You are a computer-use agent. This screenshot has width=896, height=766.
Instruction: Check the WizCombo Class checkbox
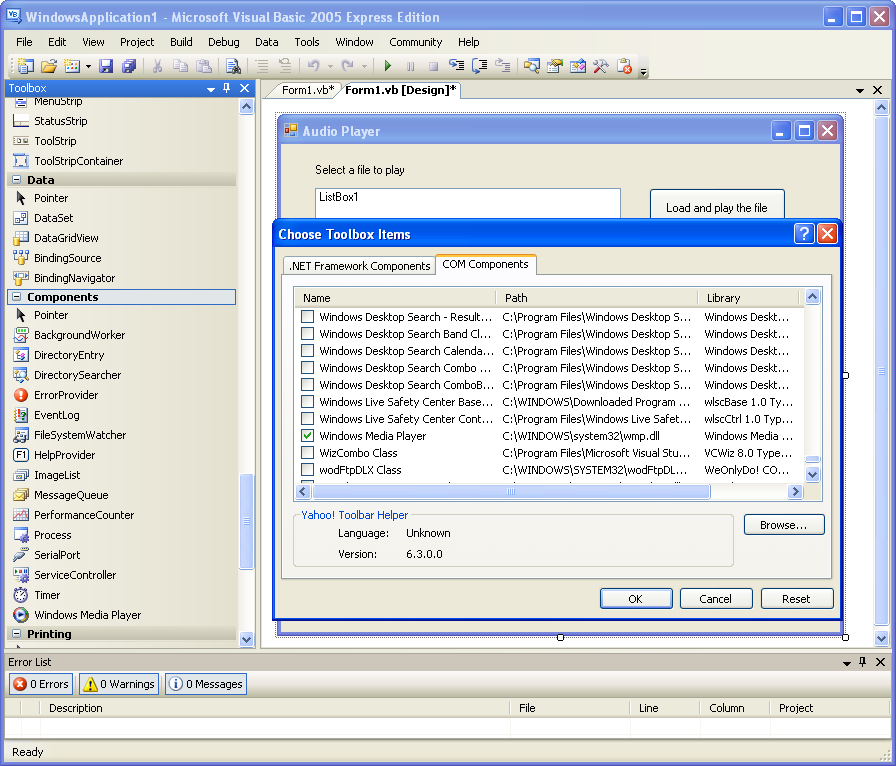307,453
